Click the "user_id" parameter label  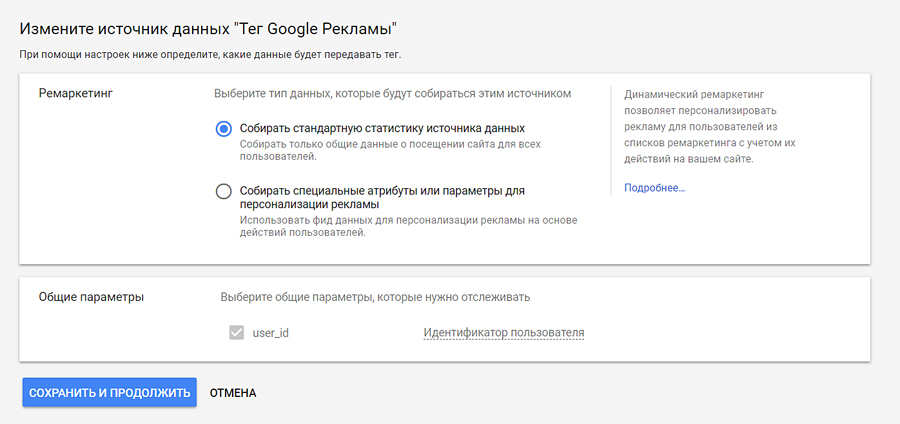pyautogui.click(x=270, y=333)
